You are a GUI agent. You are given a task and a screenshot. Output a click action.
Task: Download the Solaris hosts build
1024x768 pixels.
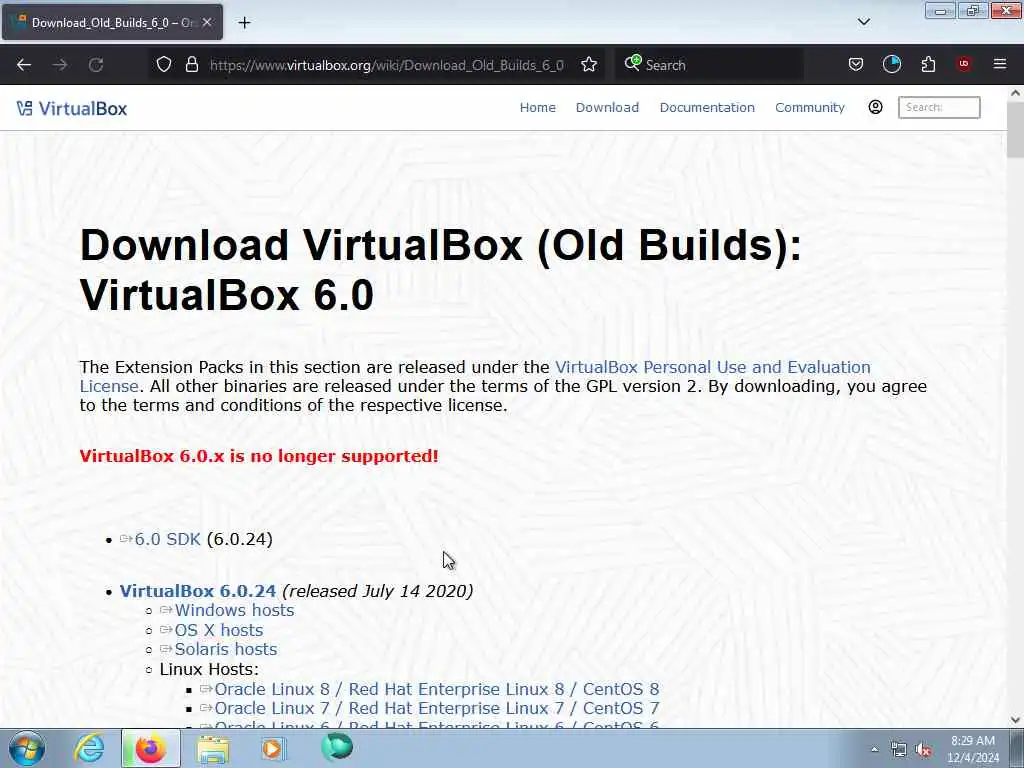225,649
